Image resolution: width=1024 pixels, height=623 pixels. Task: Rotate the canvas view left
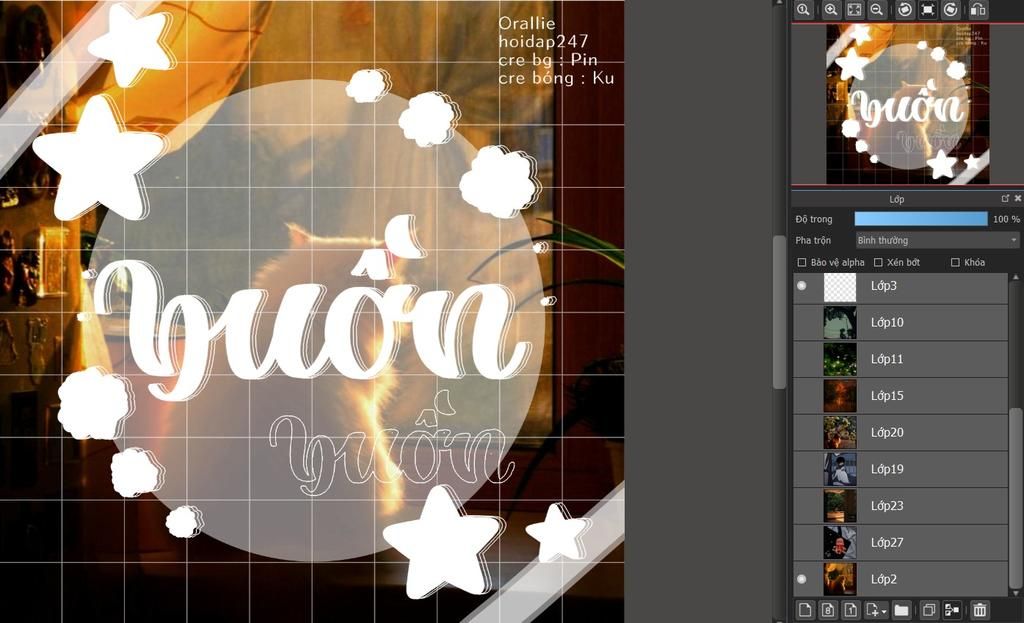point(904,9)
